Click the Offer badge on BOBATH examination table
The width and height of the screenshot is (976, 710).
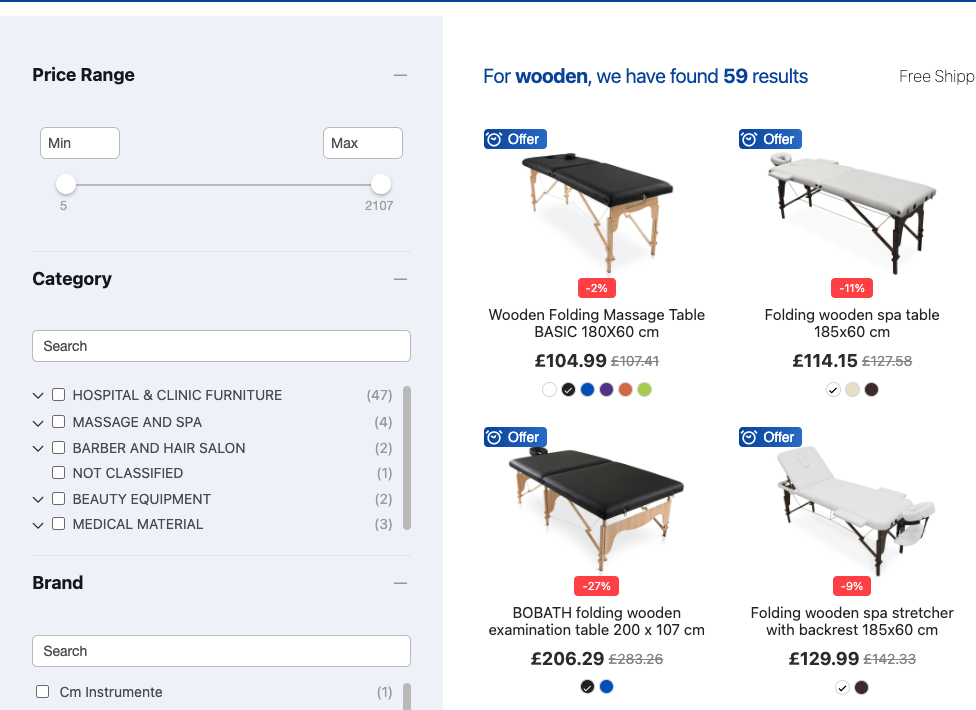coord(513,437)
